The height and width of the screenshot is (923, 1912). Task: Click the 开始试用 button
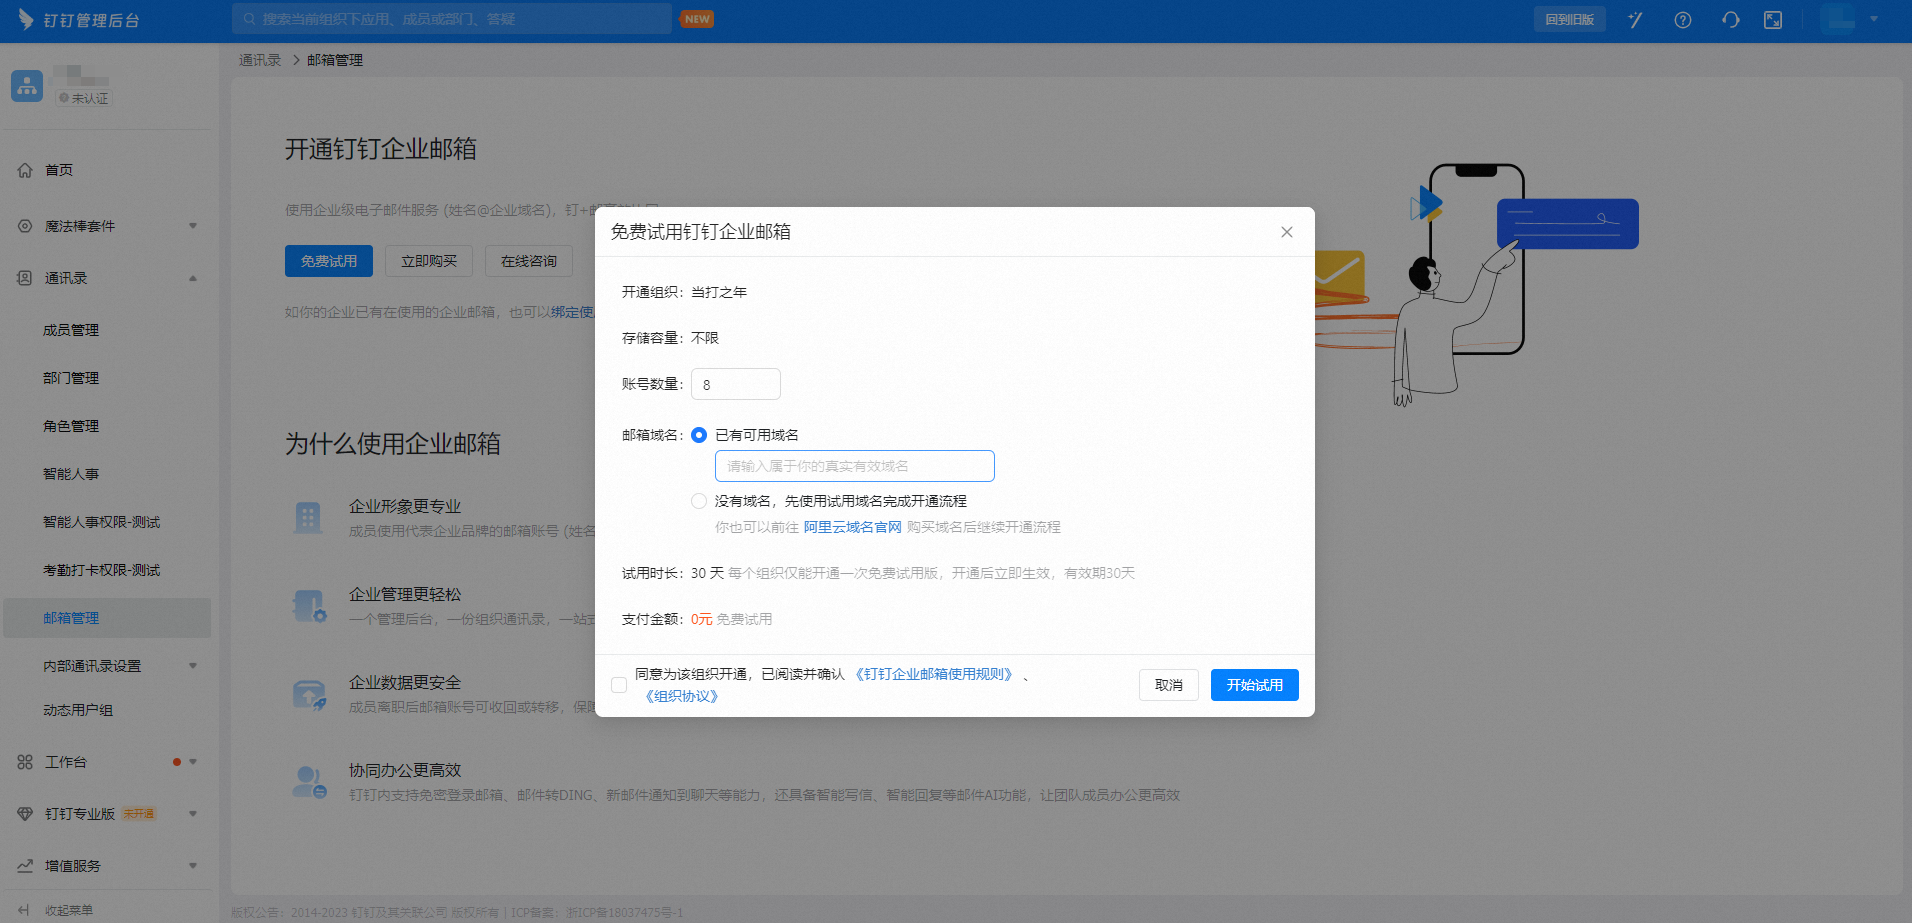click(x=1254, y=685)
